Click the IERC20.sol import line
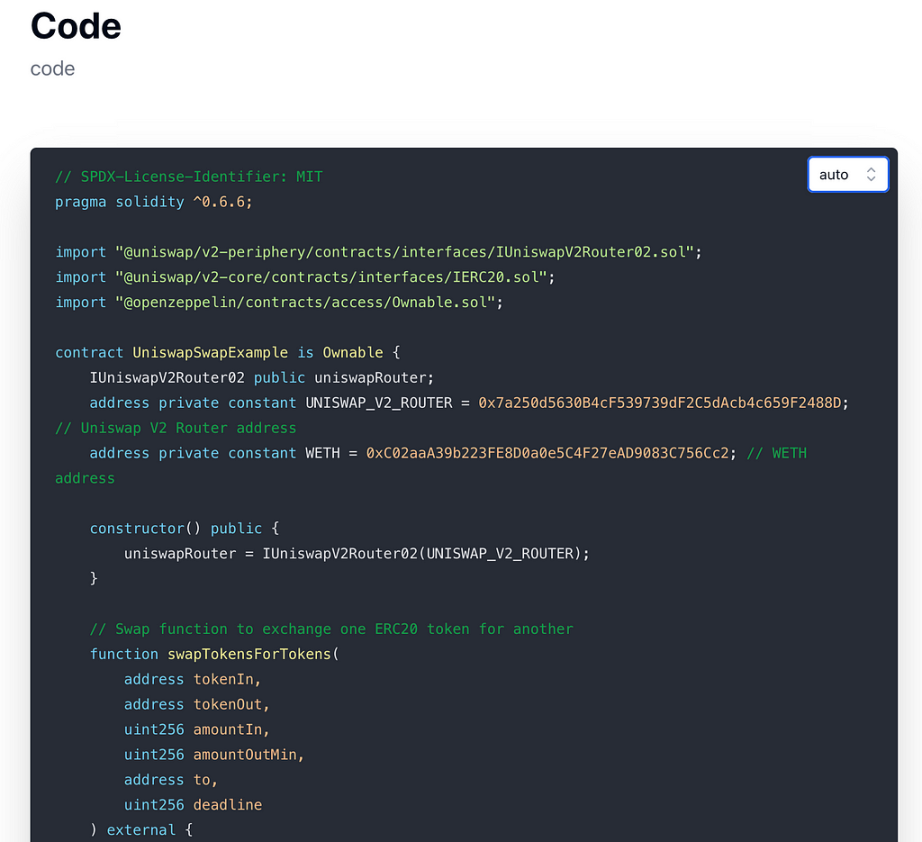Viewport: 922px width, 842px height. coord(305,277)
